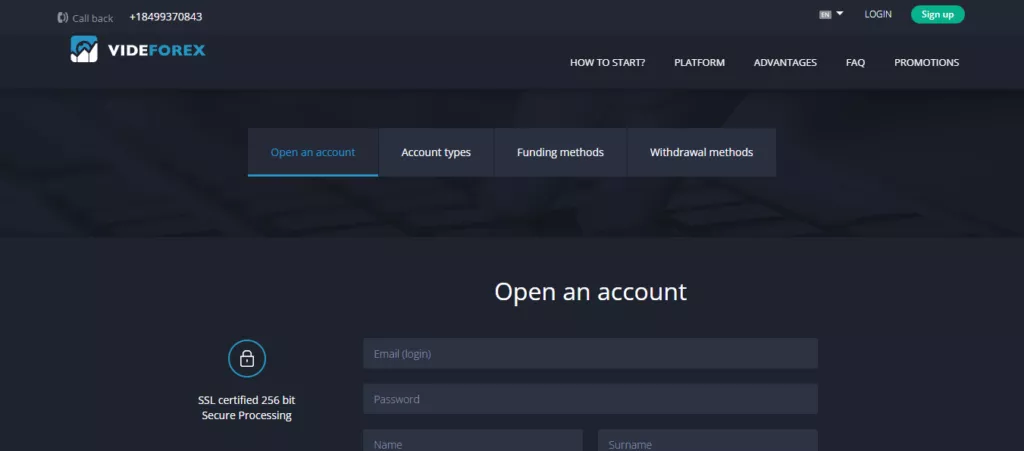Screen dimensions: 1024x451
Task: Open the ADVANTAGES menu item
Action: [x=785, y=63]
